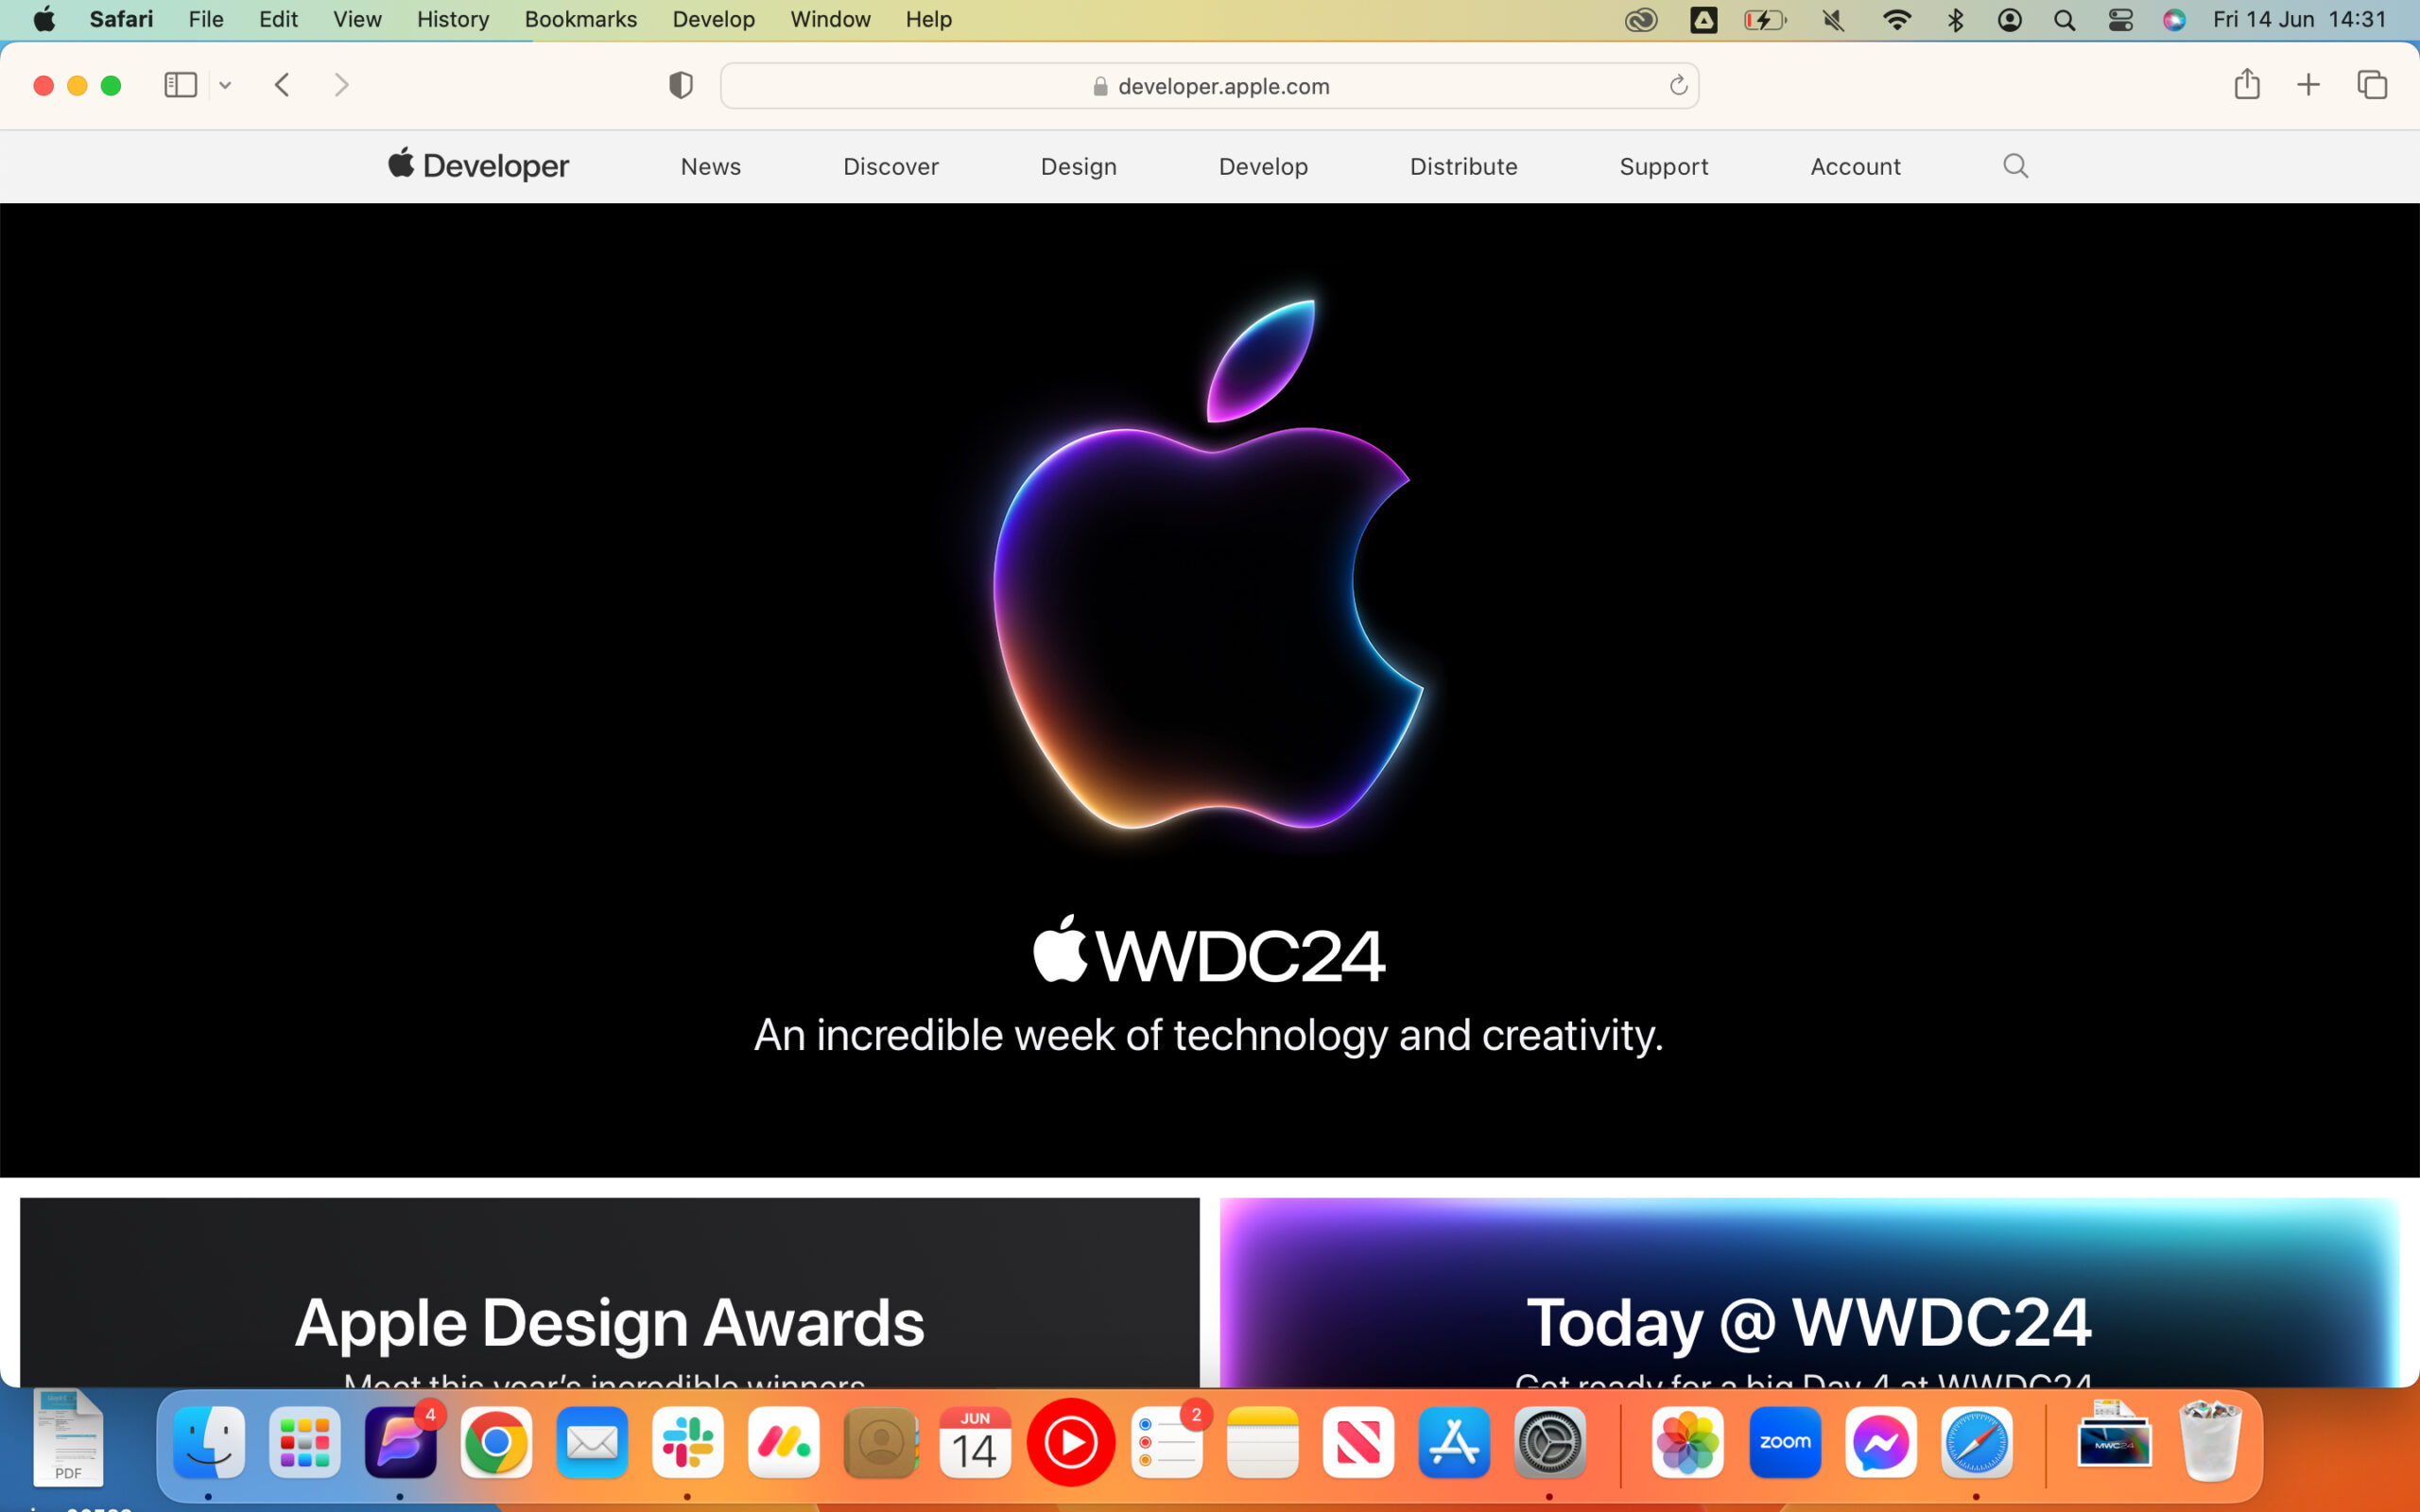Screen dimensions: 2420x1512
Task: Click the Apple Design Awards banner
Action: tap(609, 1320)
